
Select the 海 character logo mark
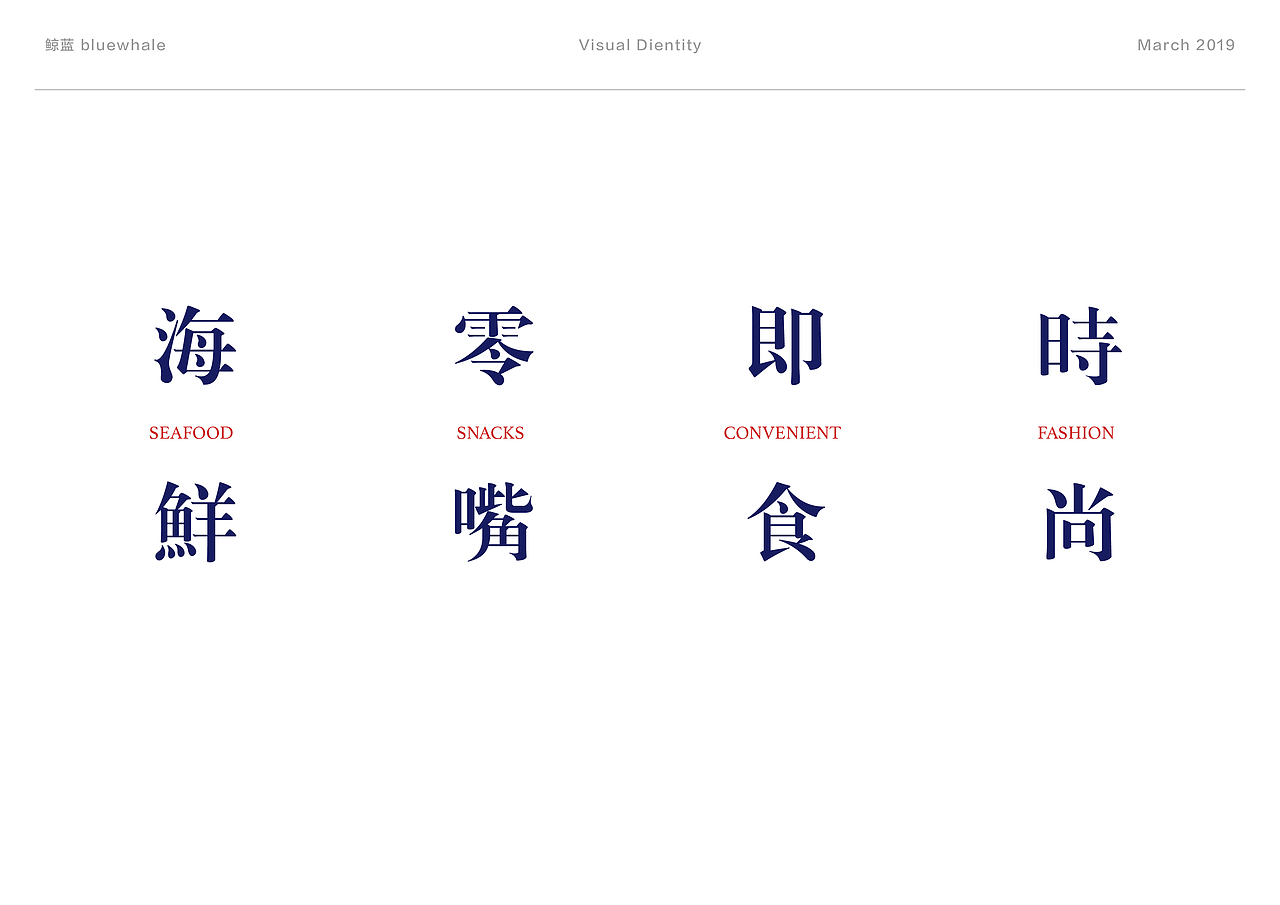pos(191,345)
